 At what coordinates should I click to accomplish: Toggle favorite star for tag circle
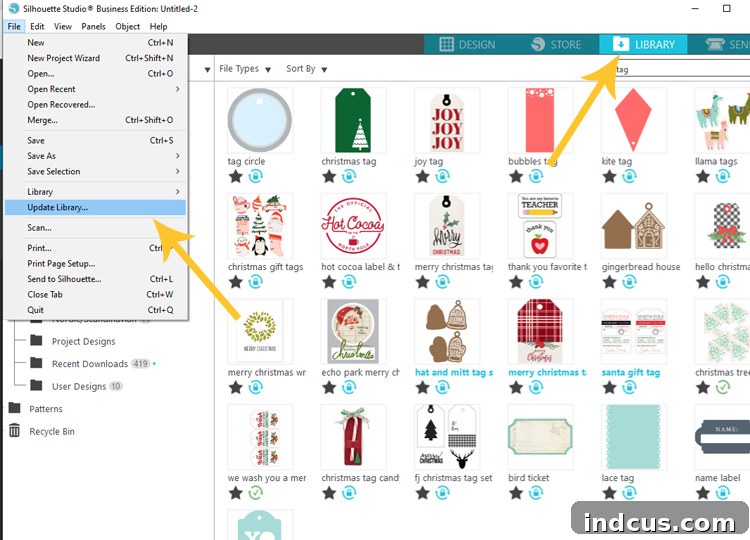tap(235, 176)
